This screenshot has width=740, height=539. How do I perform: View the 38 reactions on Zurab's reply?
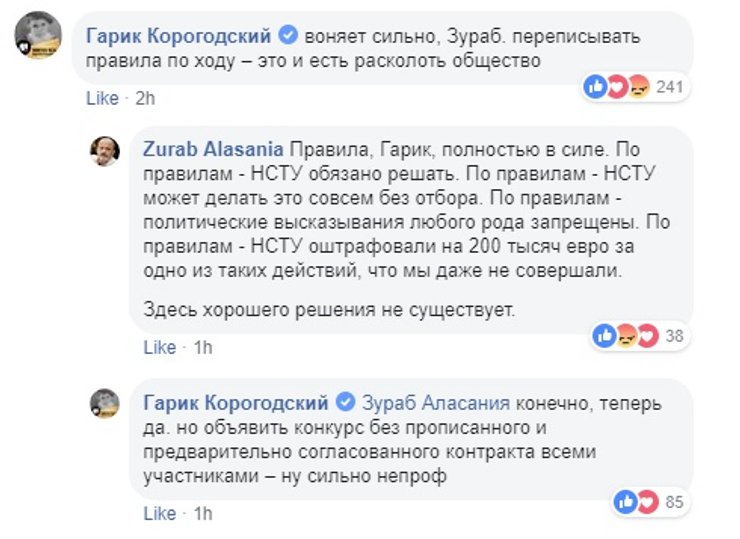[674, 335]
